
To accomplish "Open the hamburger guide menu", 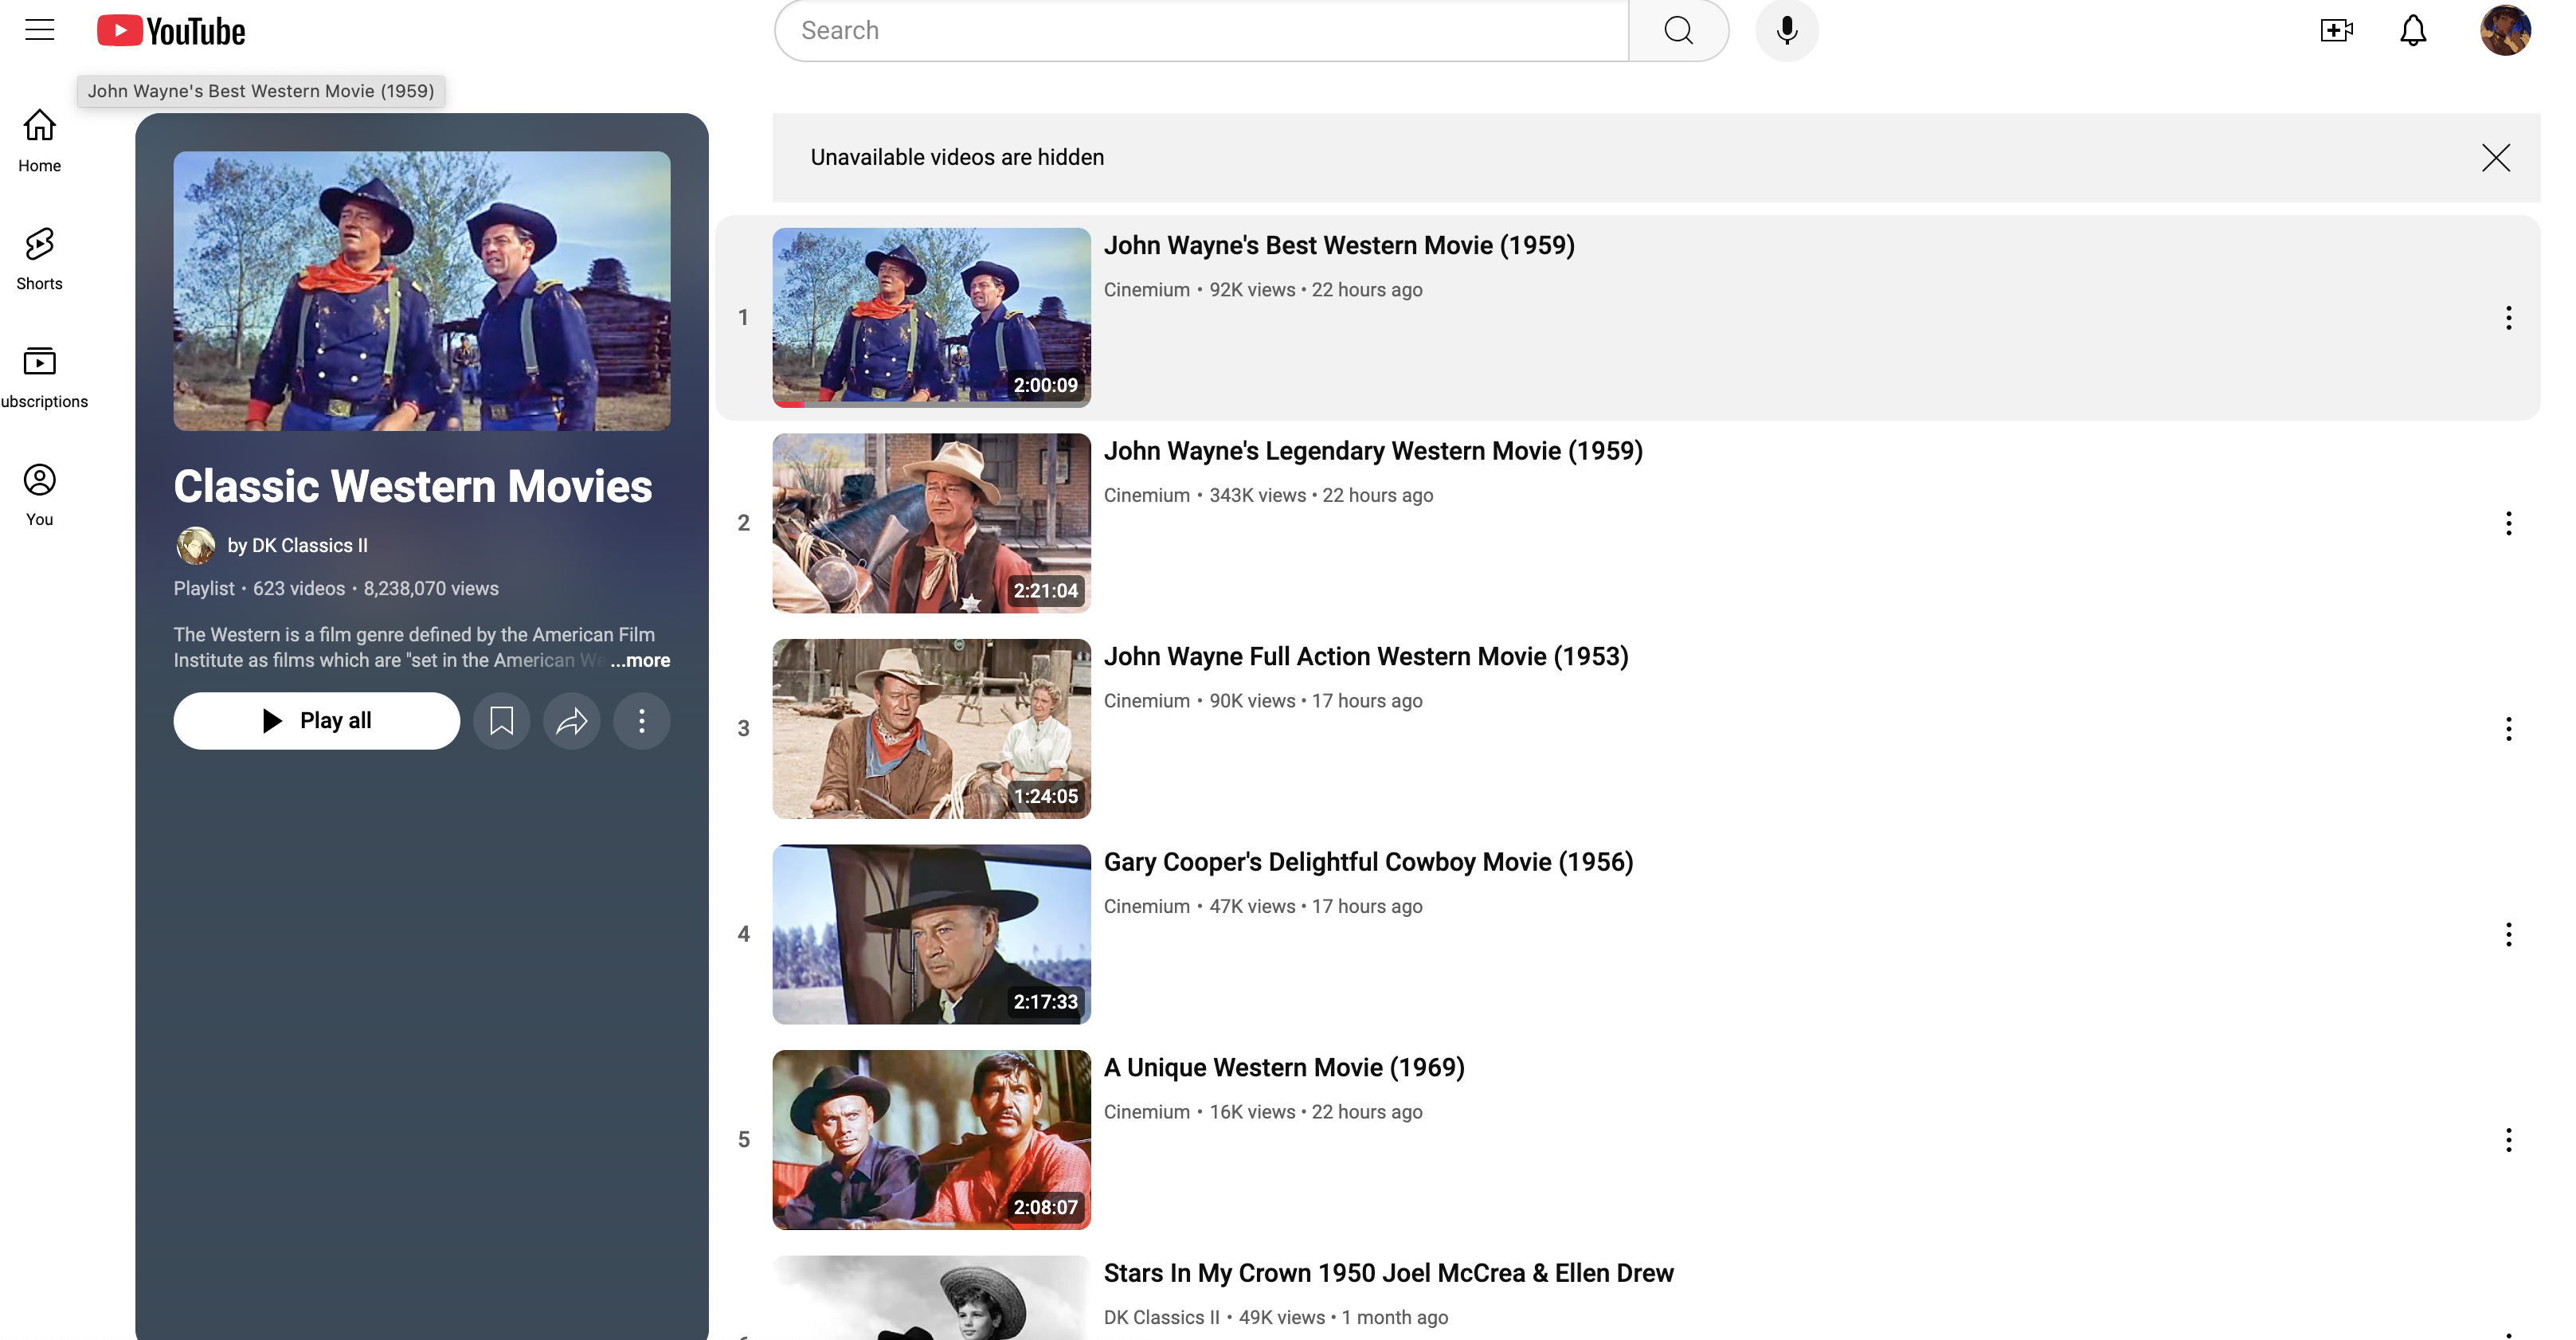I will click(x=40, y=30).
